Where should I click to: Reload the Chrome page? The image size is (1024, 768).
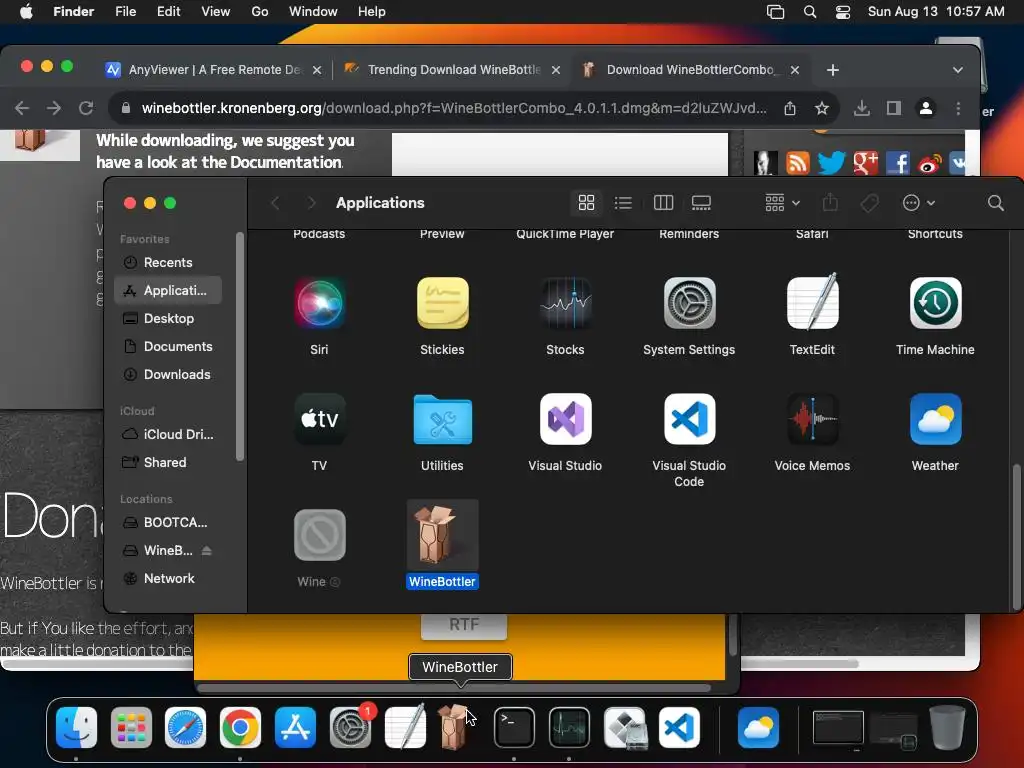coord(86,108)
